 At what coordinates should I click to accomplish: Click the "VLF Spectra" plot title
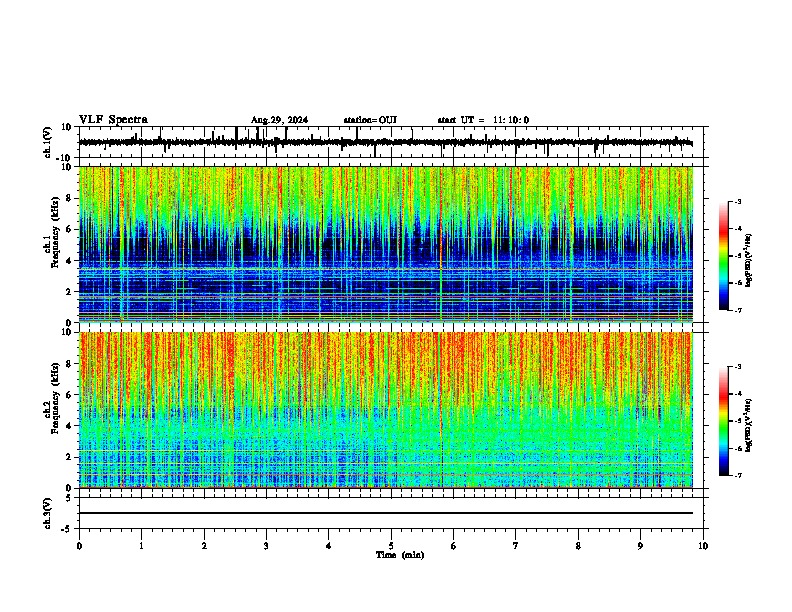(113, 120)
